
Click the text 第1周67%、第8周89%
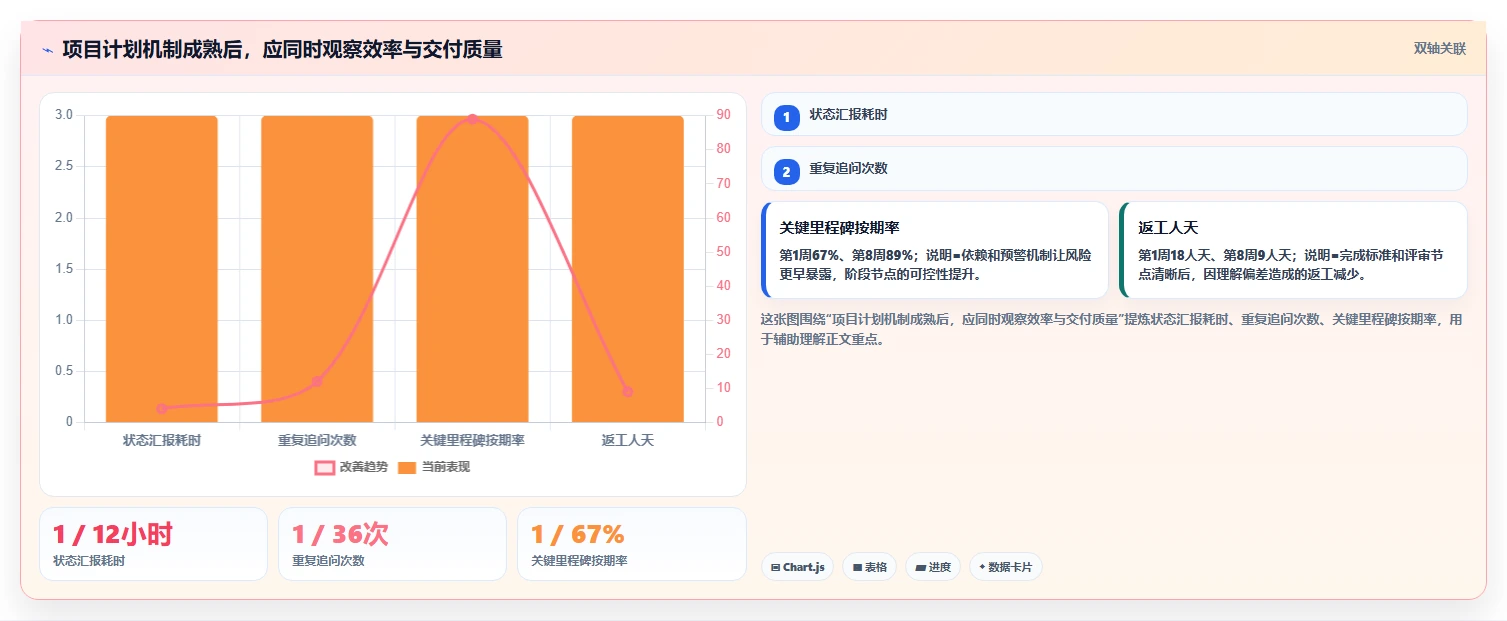(x=847, y=255)
